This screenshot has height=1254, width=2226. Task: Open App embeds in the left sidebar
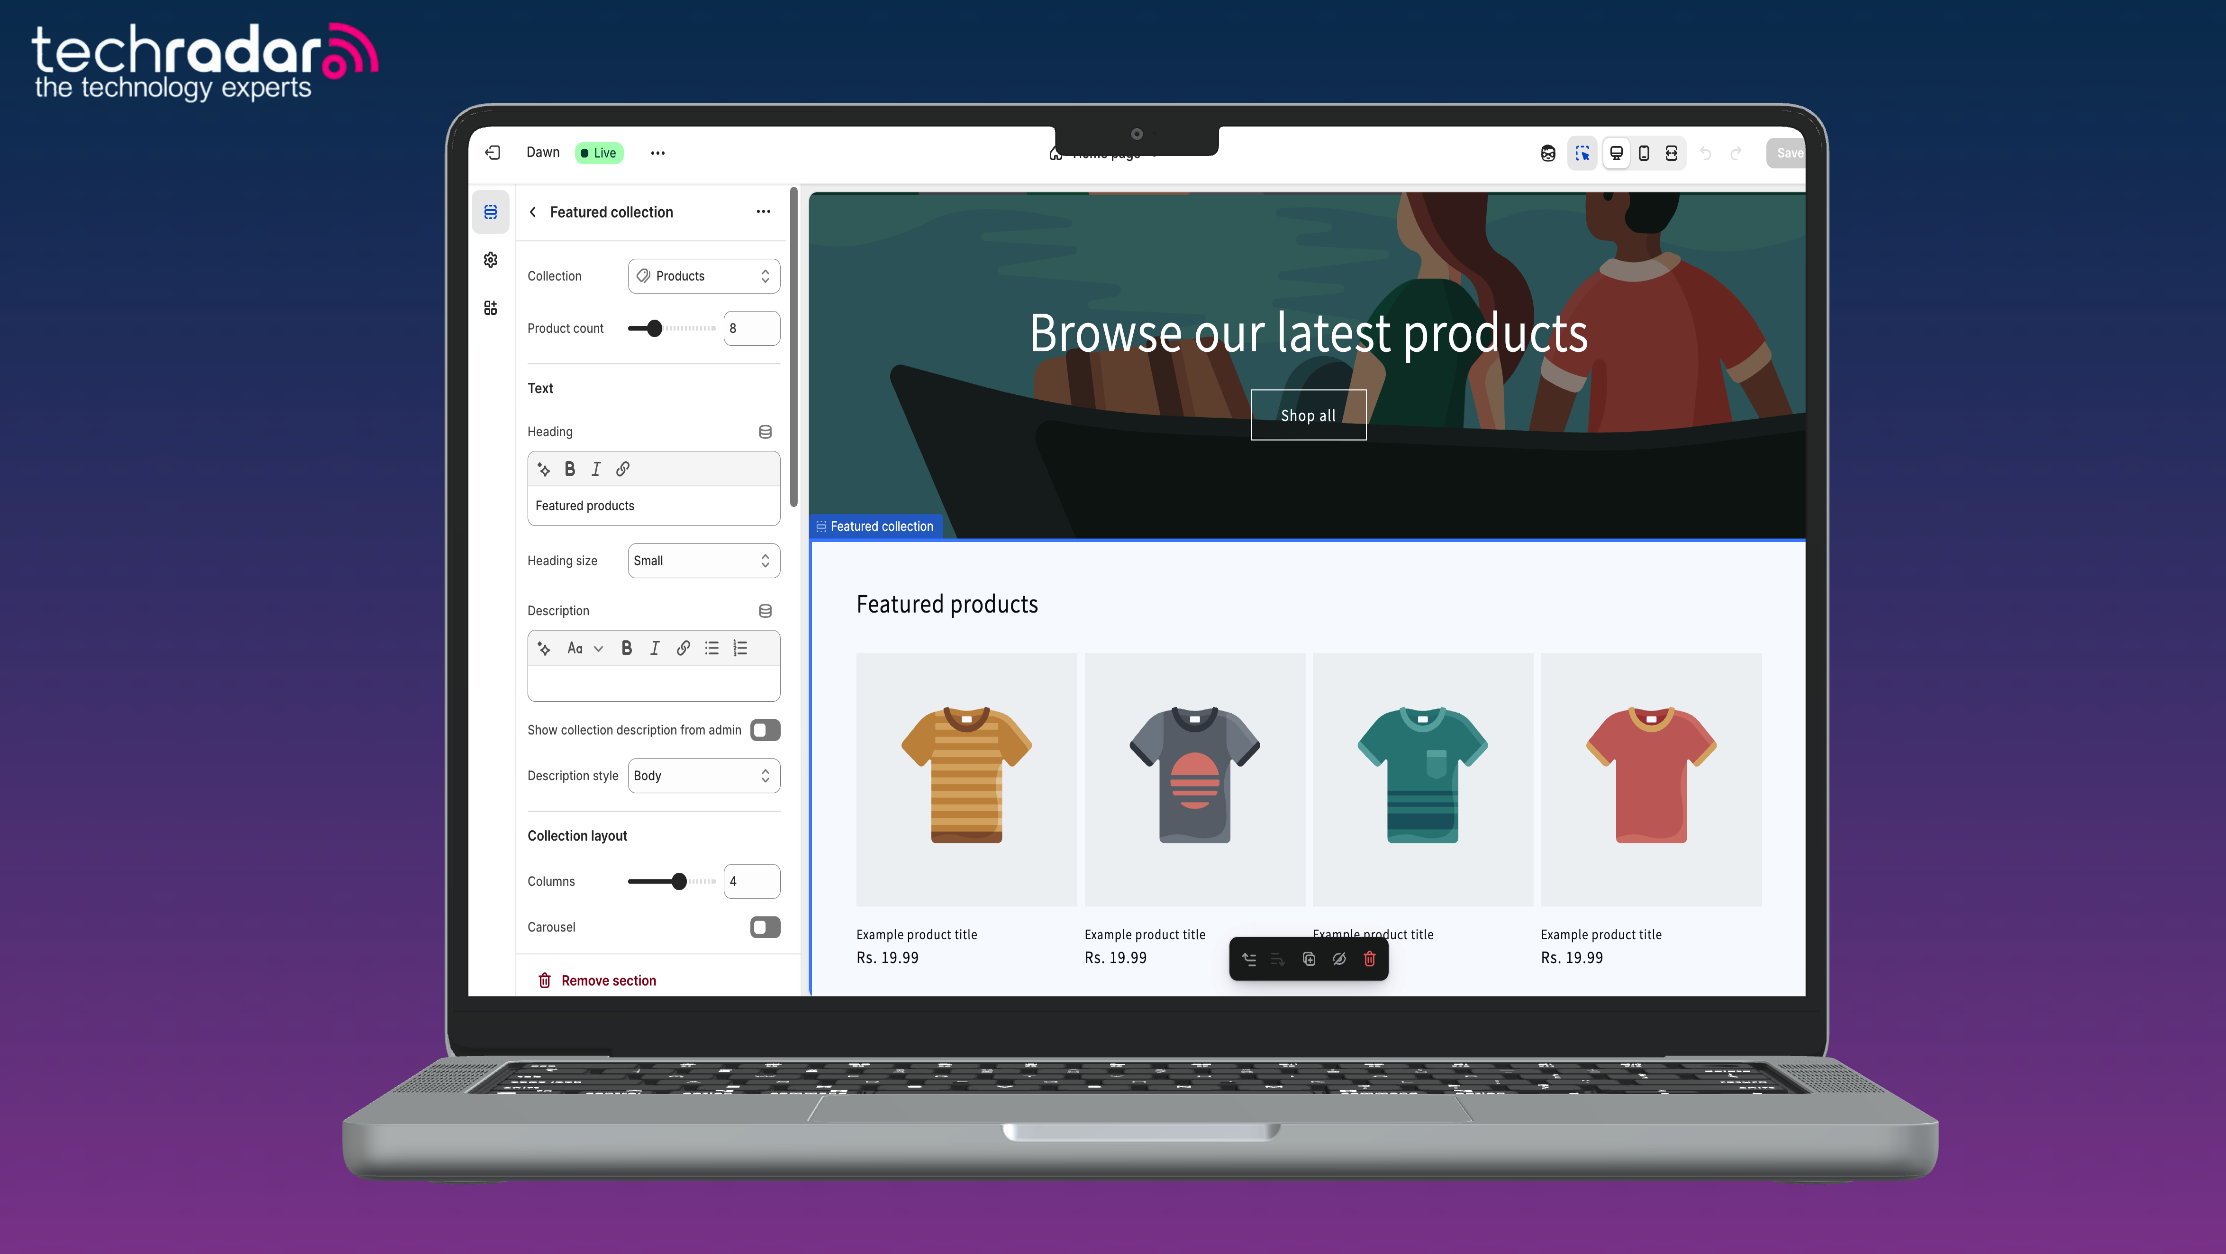tap(490, 307)
